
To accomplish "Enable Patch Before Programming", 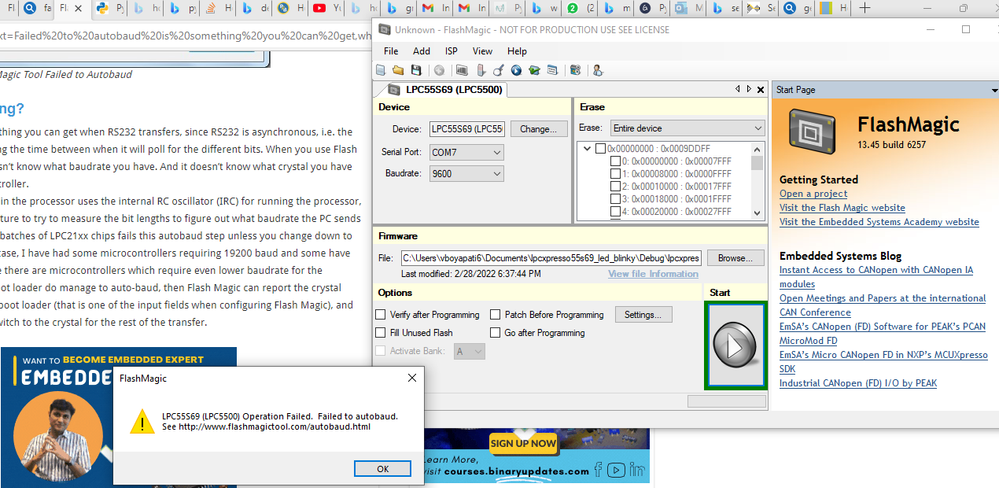I will pos(495,315).
